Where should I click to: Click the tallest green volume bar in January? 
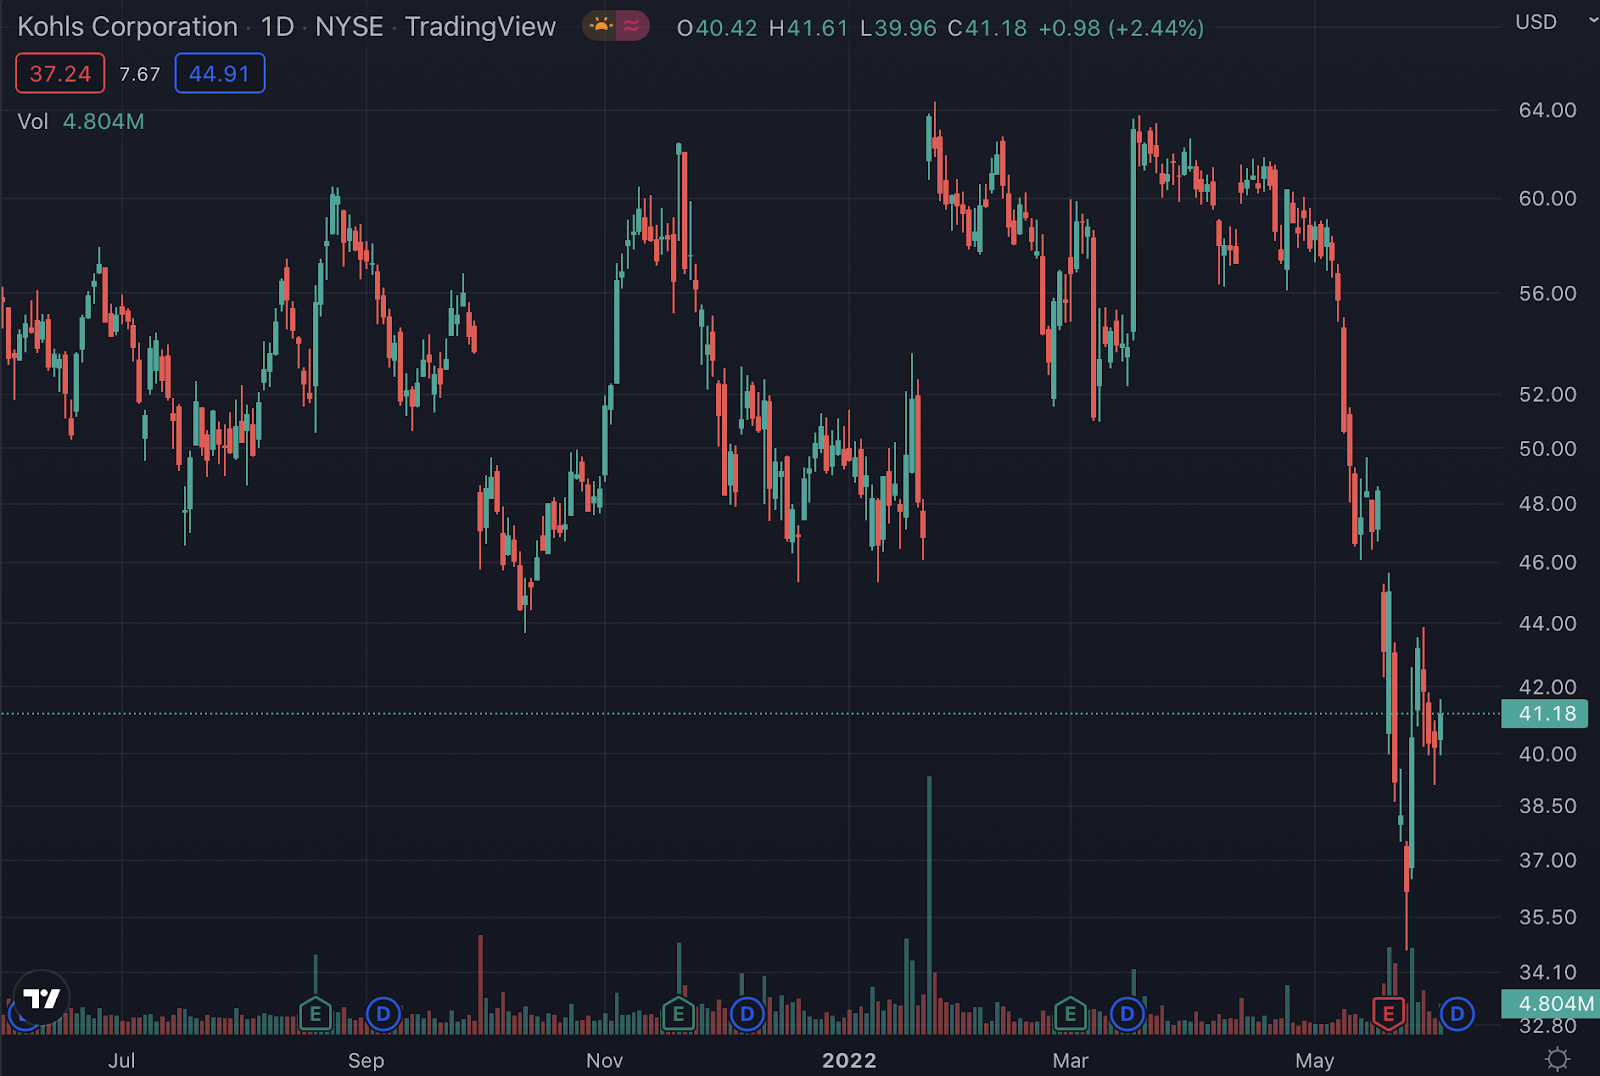tap(929, 904)
